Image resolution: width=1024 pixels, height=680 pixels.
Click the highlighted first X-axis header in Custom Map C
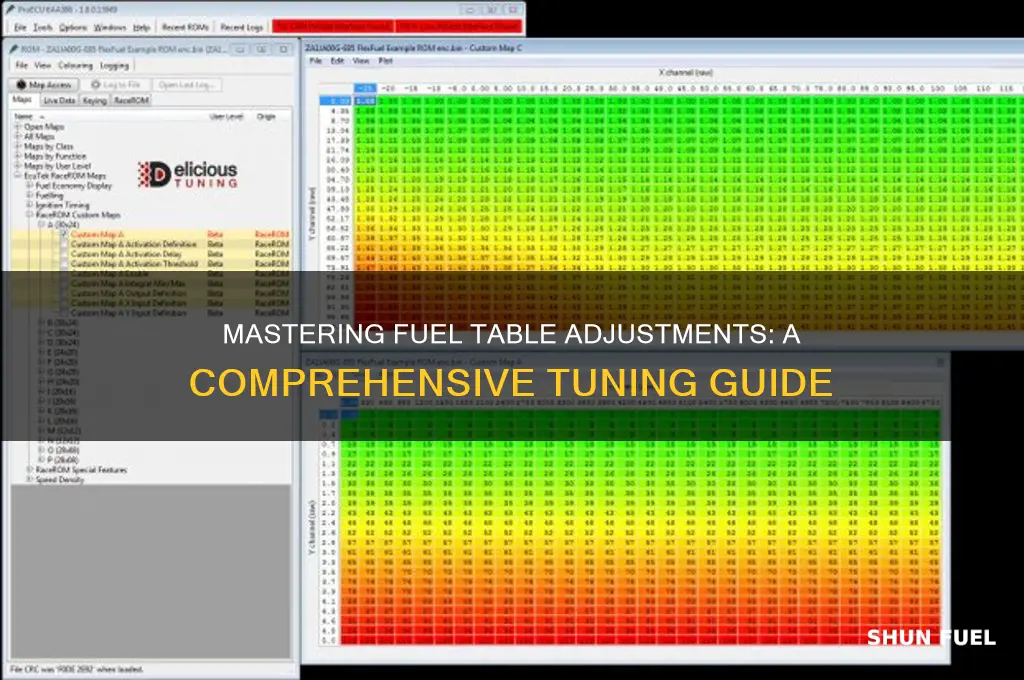366,88
